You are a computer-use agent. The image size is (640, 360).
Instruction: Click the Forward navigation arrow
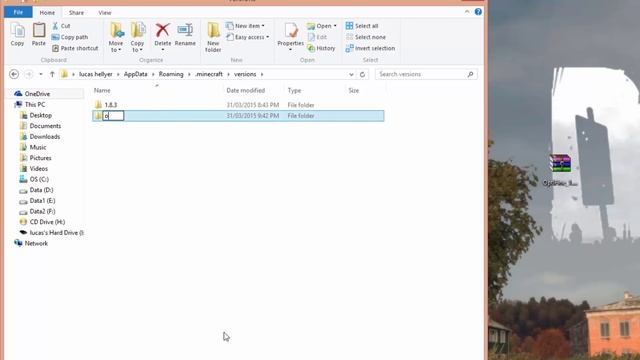(29, 74)
